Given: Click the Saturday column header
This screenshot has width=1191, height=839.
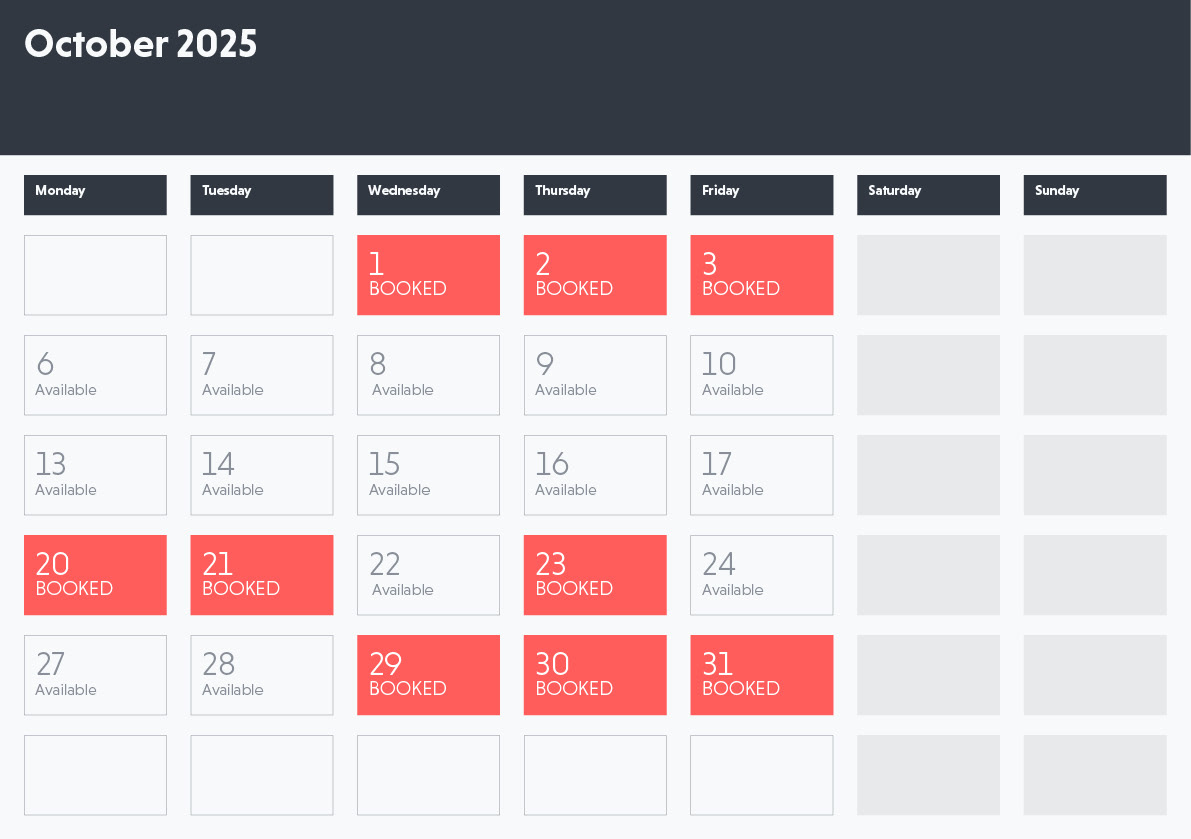Looking at the screenshot, I should point(928,195).
